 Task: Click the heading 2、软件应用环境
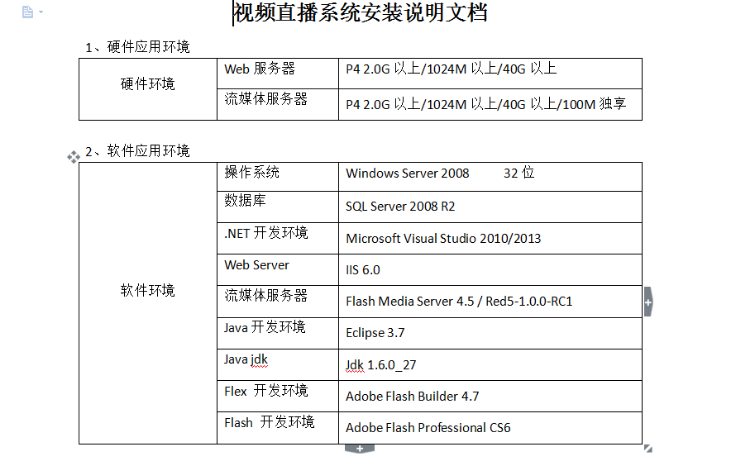click(138, 151)
